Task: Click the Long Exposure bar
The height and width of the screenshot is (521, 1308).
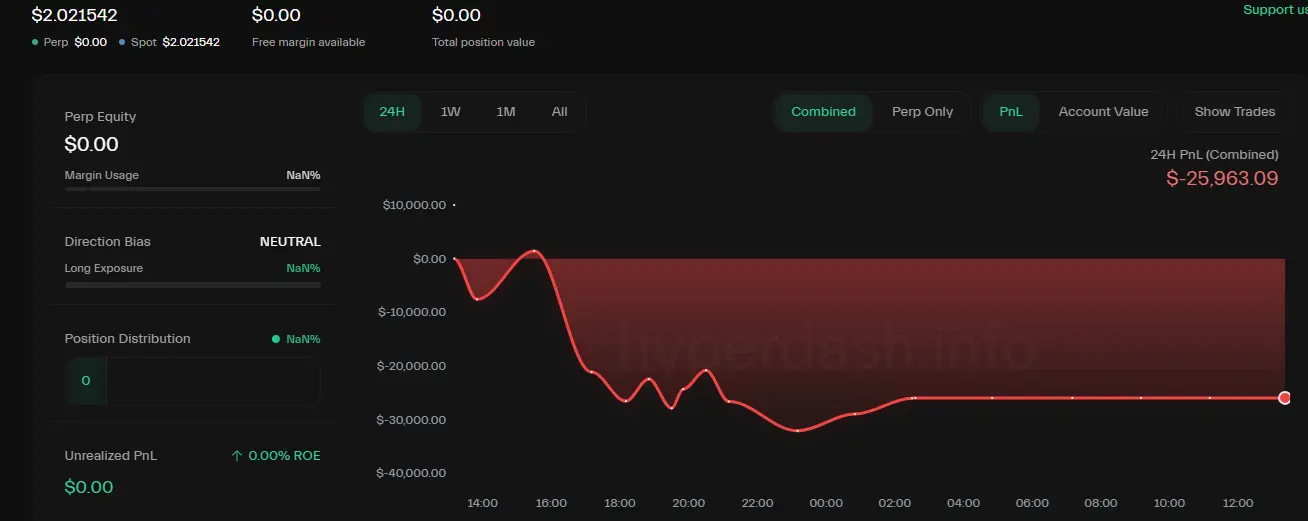Action: point(192,285)
